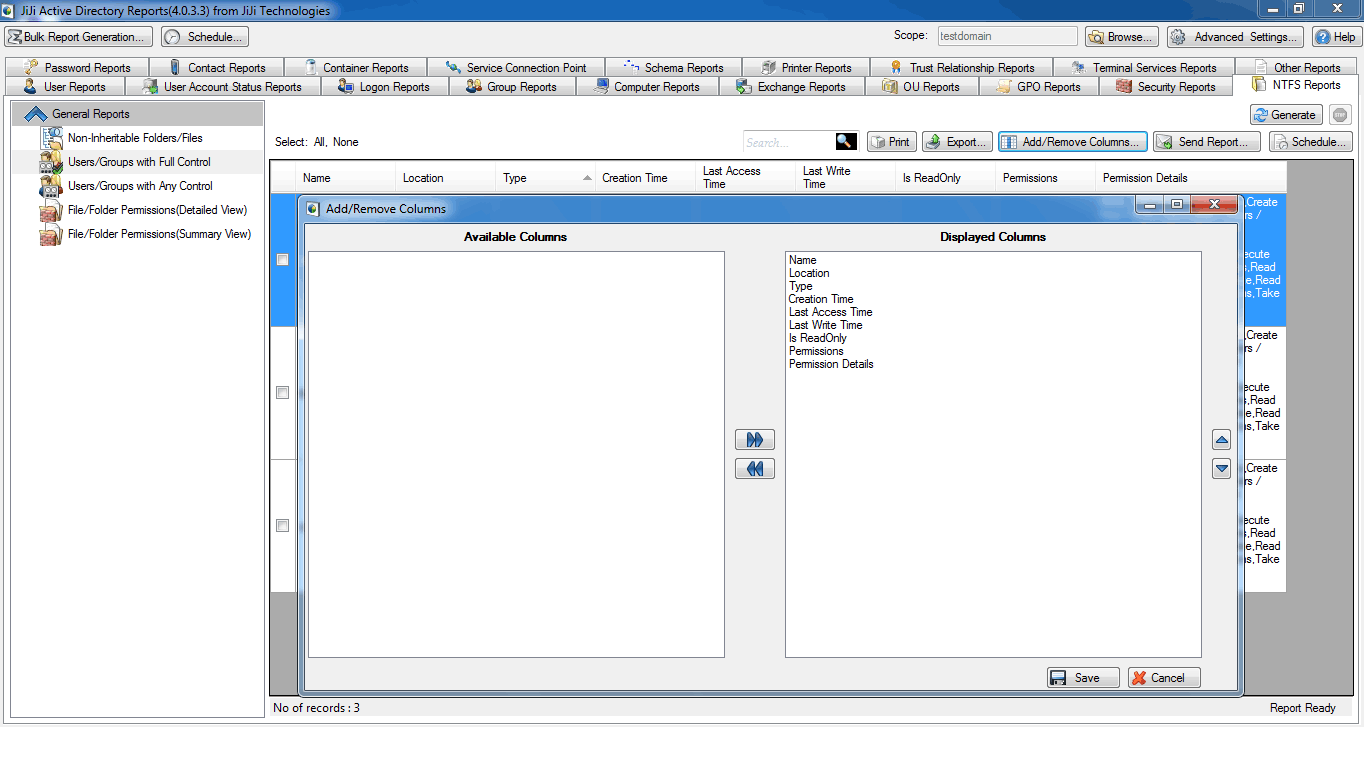Click into the Search field
1364x768 pixels.
click(789, 142)
